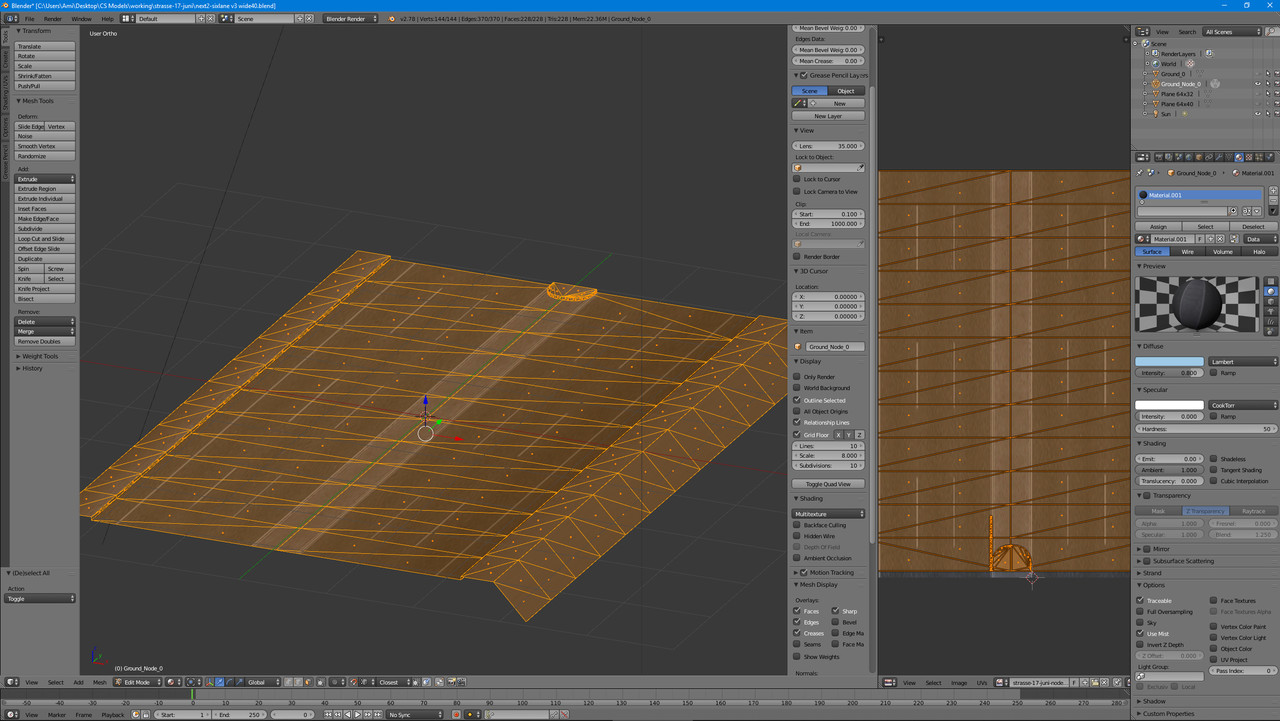Click the snap magnet icon in 3D header
The width and height of the screenshot is (1280, 721).
pos(353,682)
